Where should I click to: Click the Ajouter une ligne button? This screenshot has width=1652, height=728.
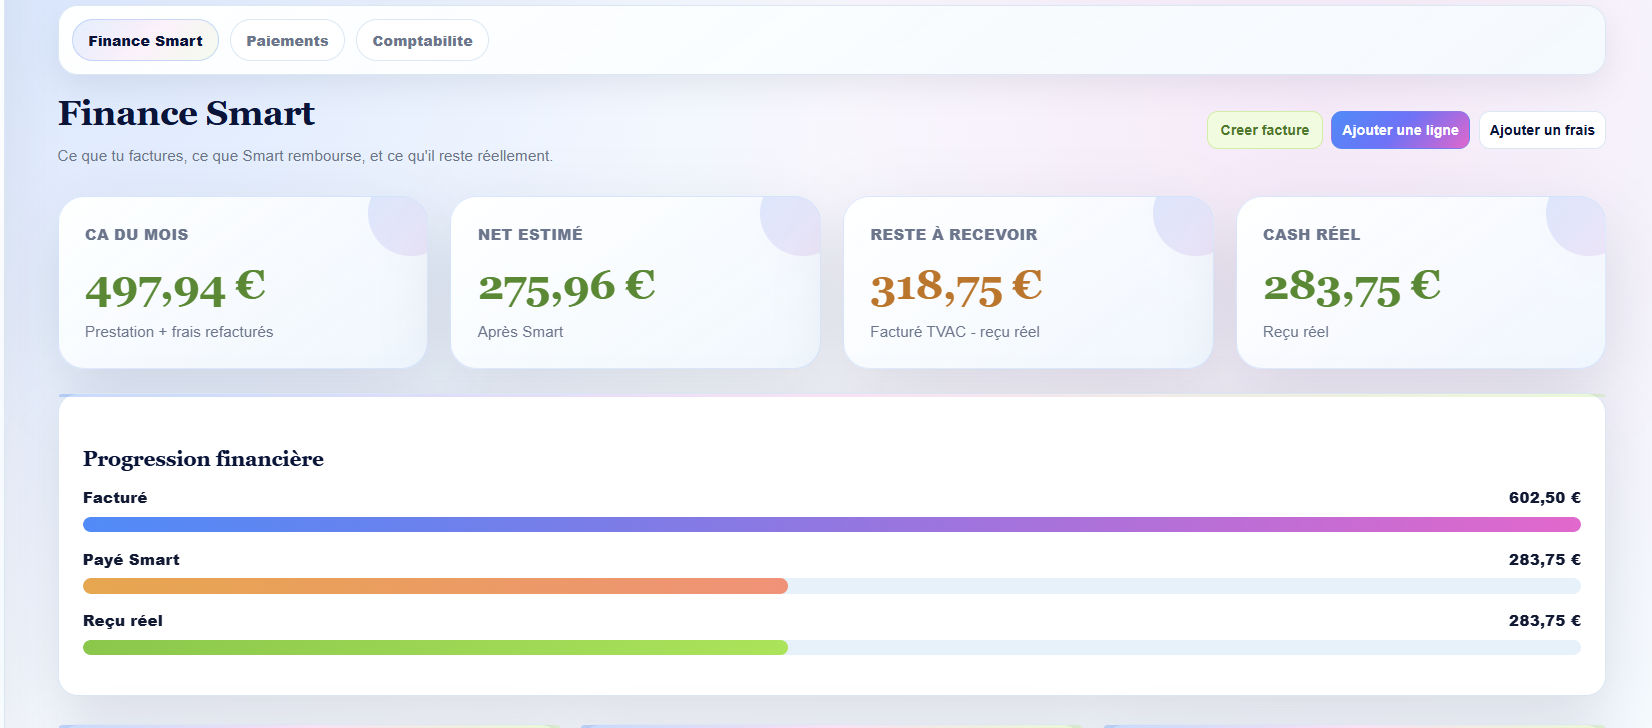coord(1400,130)
